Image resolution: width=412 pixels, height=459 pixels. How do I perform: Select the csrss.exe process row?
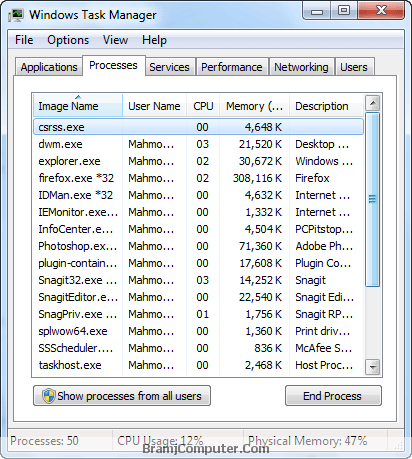pos(198,127)
